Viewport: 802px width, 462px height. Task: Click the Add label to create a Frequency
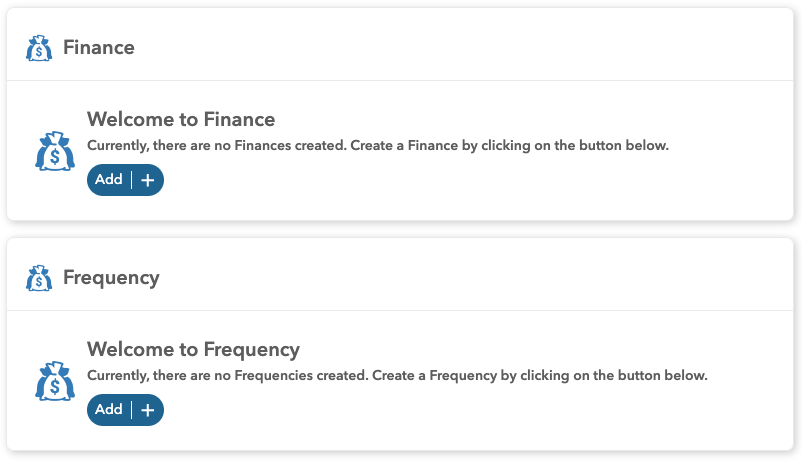tap(109, 410)
